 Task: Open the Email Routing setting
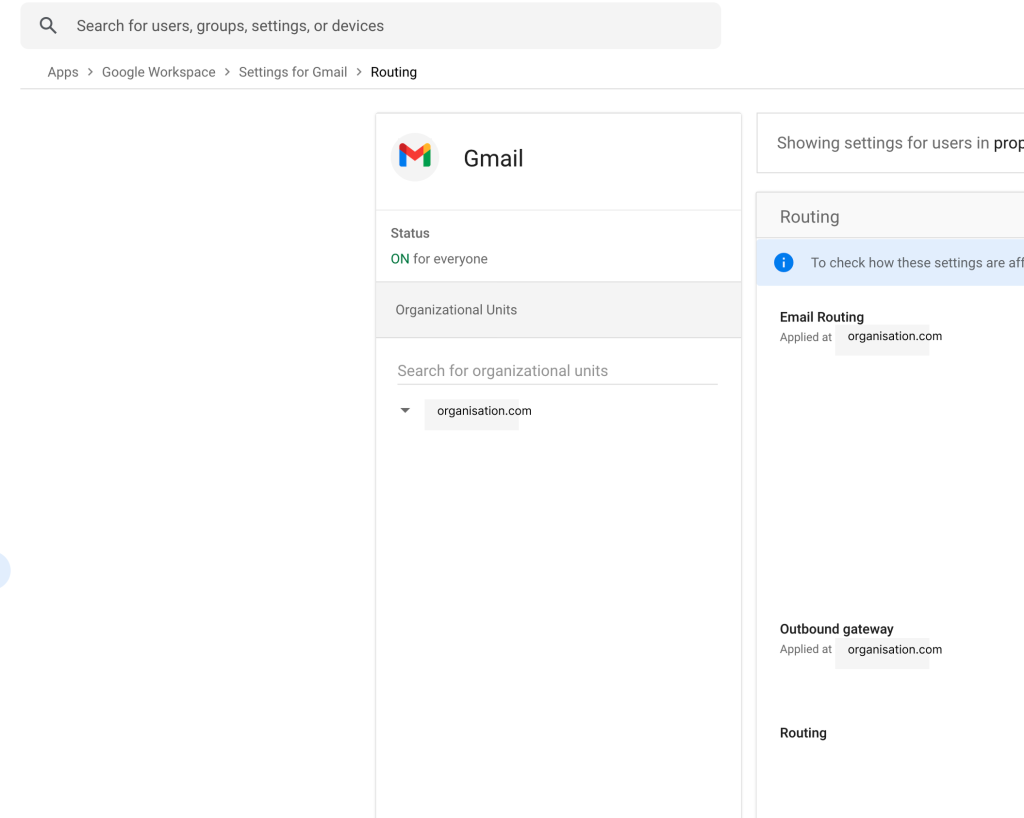click(x=822, y=317)
